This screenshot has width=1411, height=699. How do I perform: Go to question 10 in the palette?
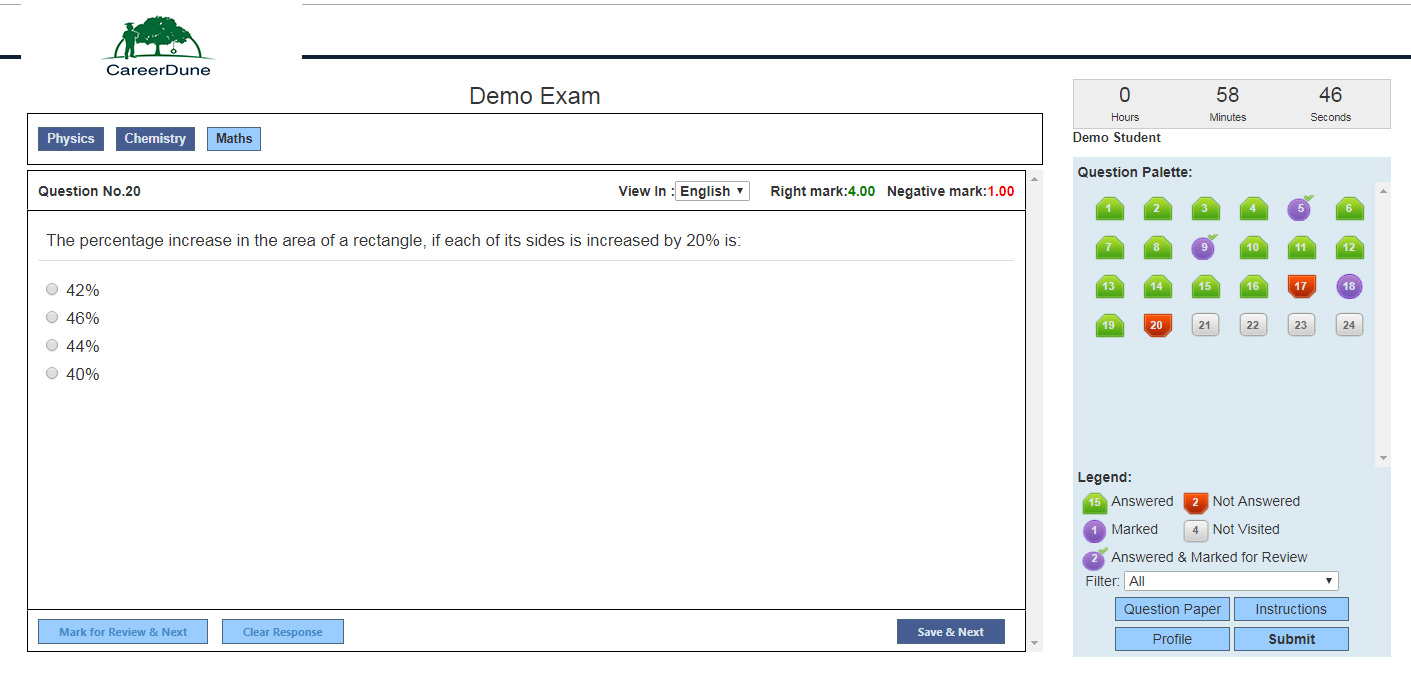tap(1253, 248)
